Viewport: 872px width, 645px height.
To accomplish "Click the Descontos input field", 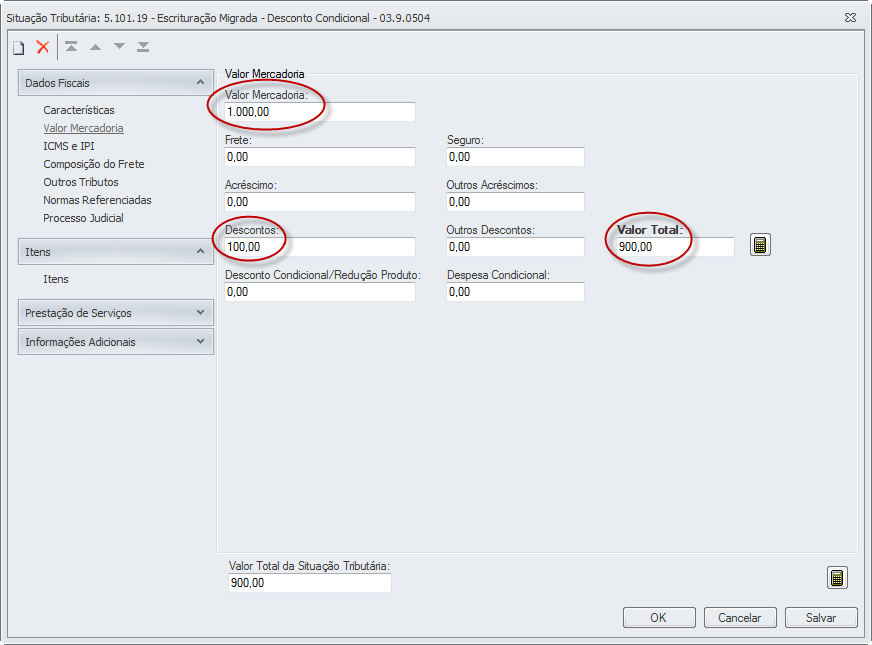I will 320,247.
